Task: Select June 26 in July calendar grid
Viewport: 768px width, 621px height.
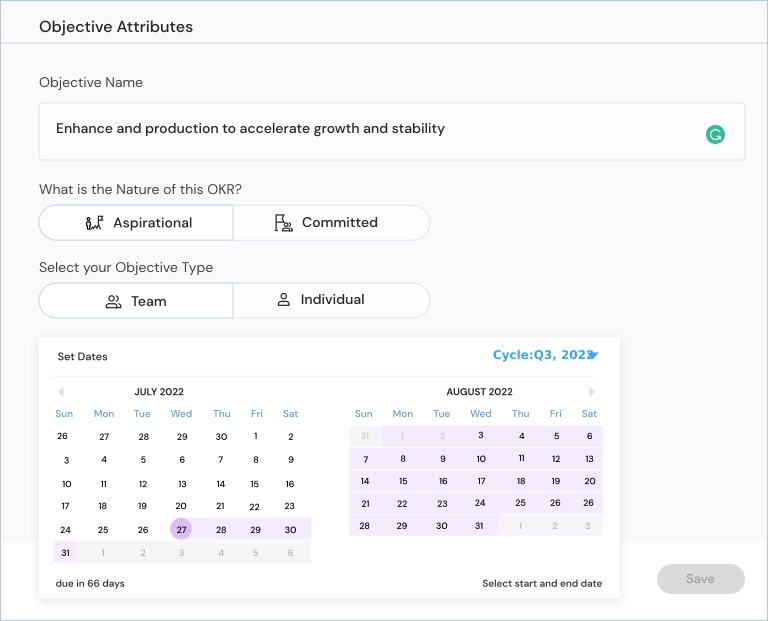Action: click(62, 436)
